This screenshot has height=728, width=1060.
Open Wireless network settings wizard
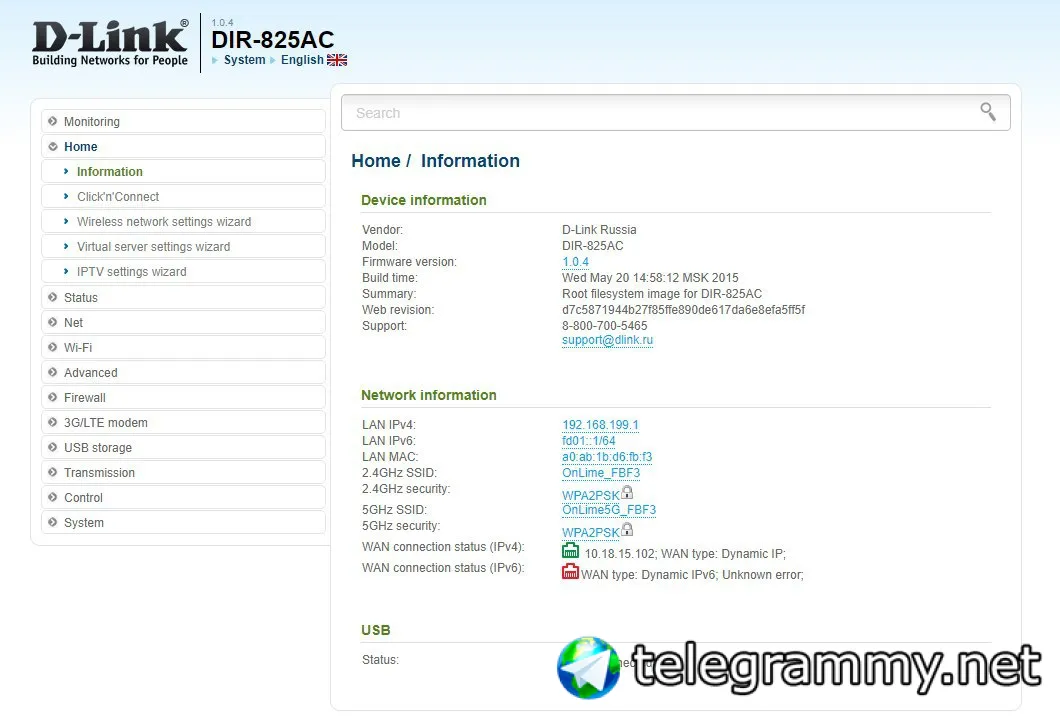pos(183,222)
